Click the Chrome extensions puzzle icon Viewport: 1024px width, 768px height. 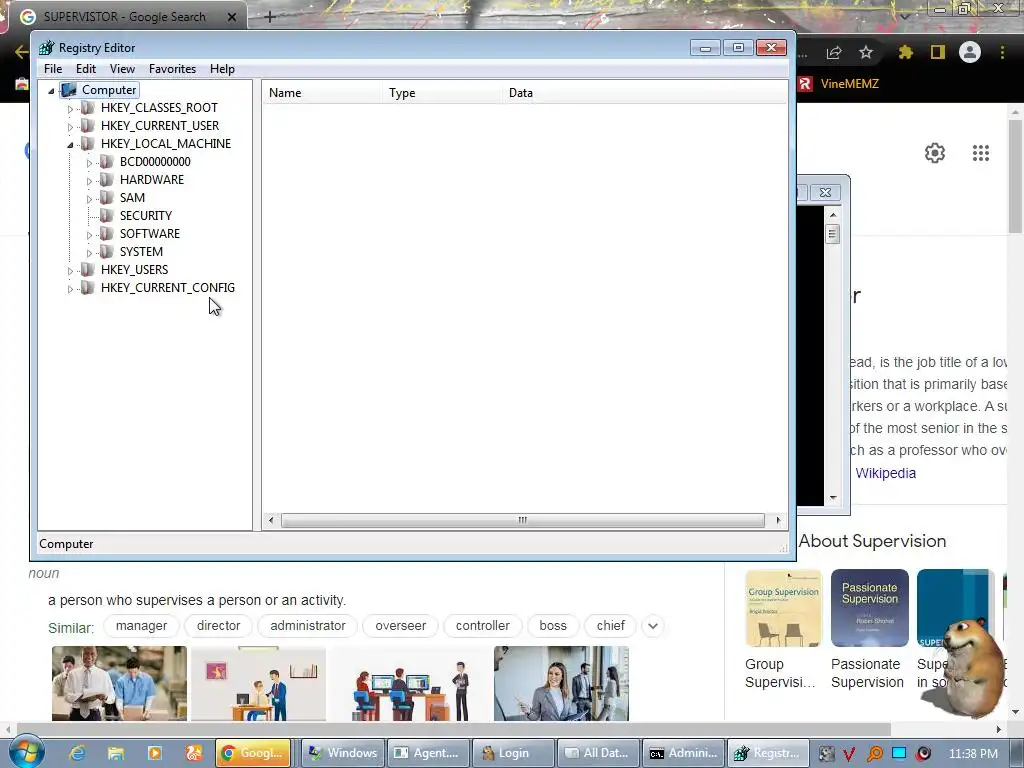905,52
